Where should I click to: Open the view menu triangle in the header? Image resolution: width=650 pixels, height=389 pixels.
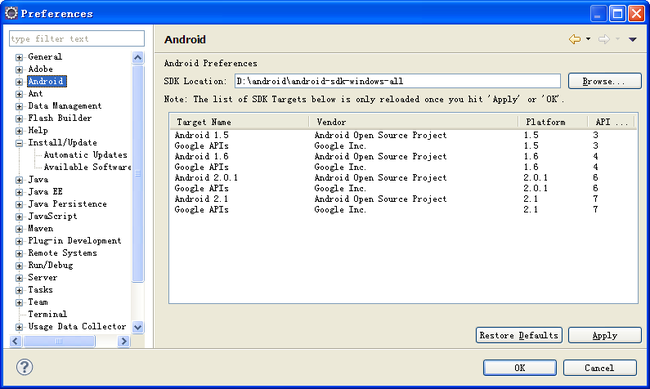click(x=633, y=39)
